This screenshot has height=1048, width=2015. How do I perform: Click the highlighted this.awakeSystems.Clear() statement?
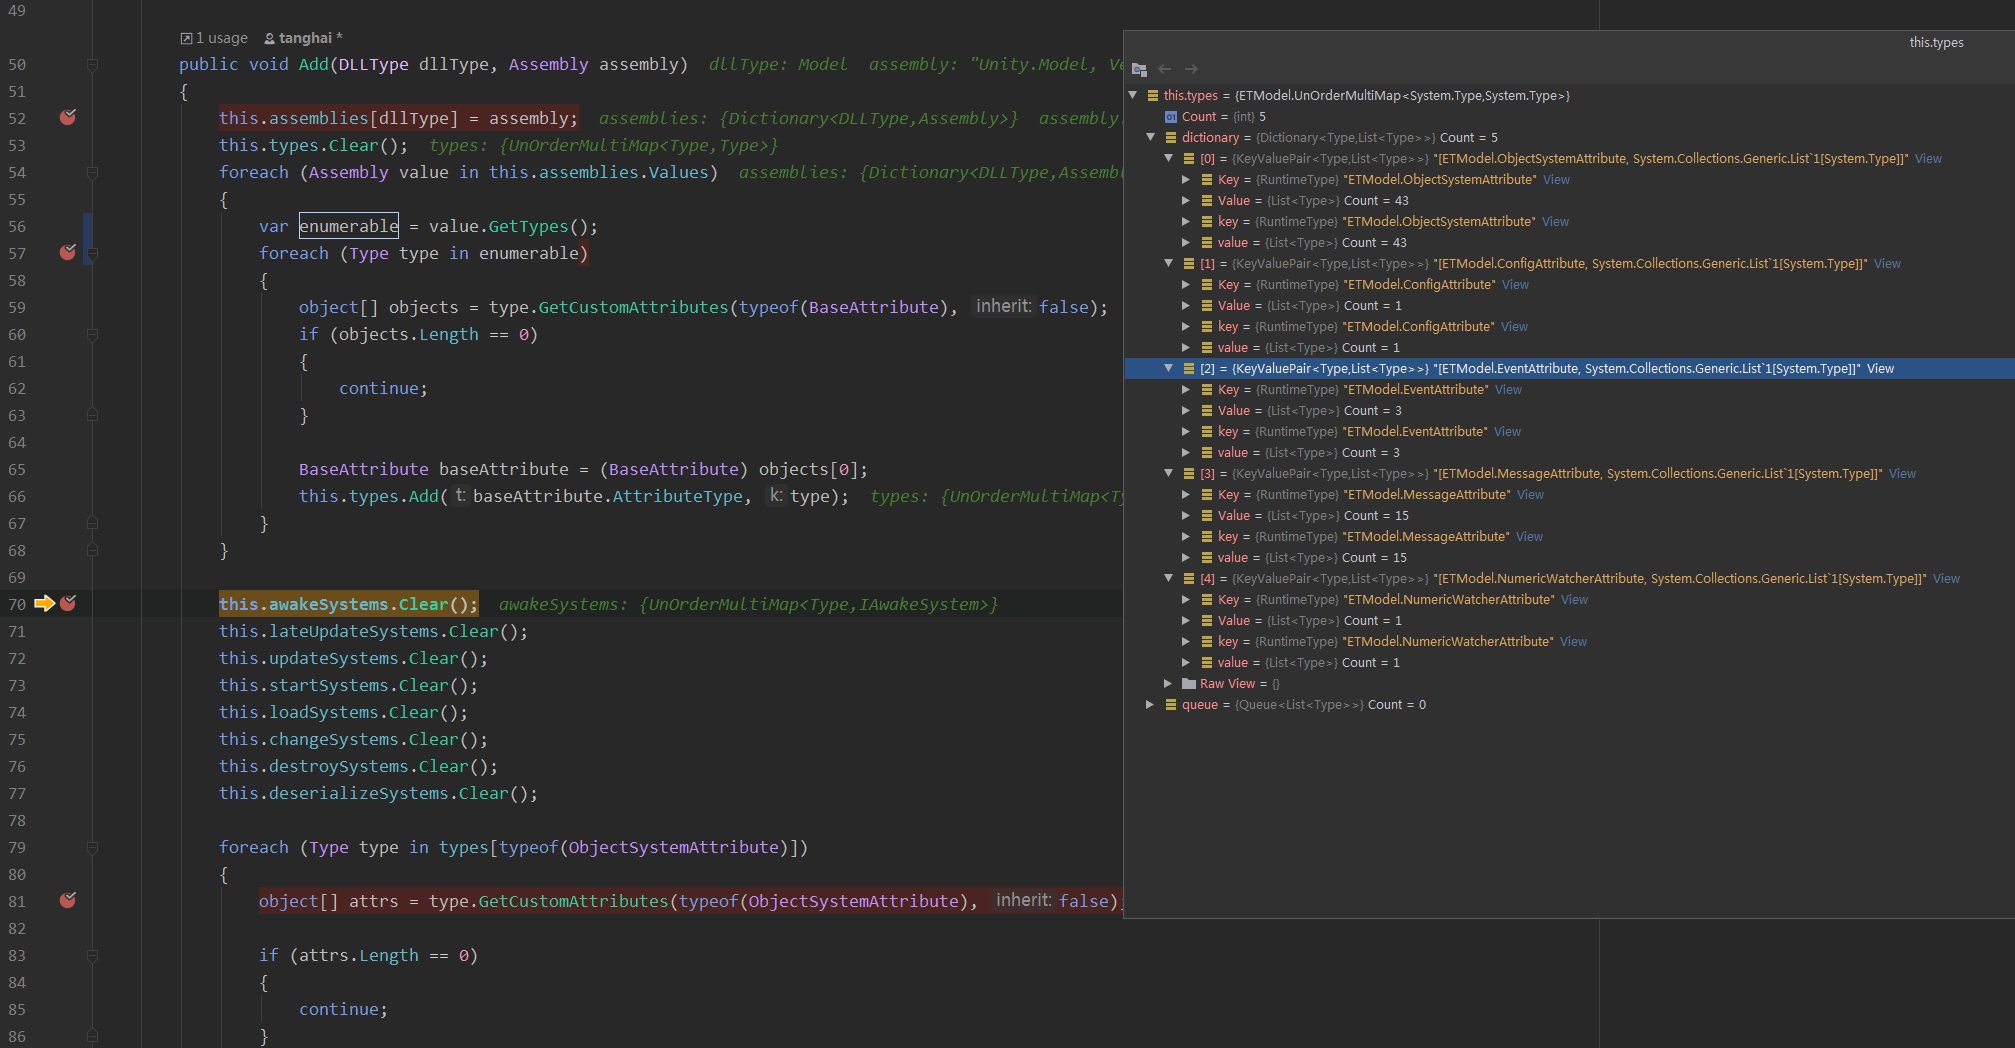click(348, 604)
